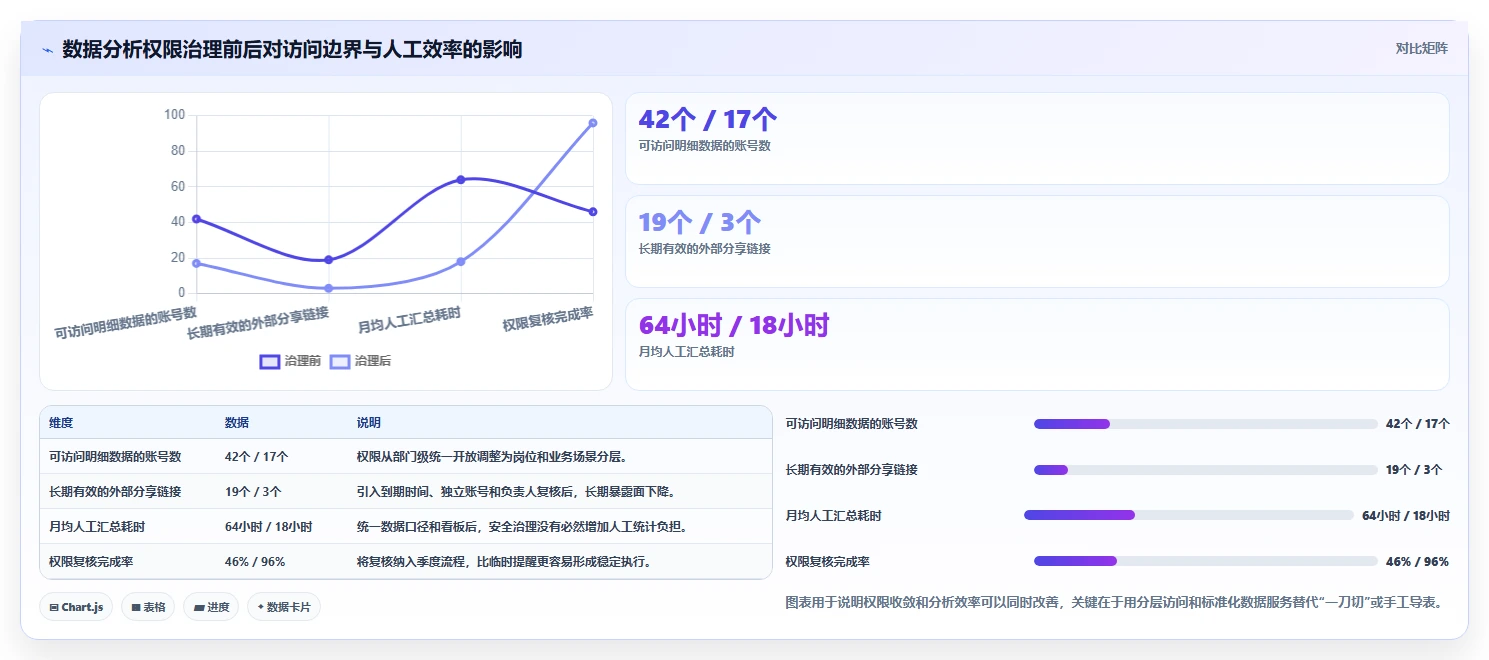Click the 46% / 96% value beside progress bar

1417,562
